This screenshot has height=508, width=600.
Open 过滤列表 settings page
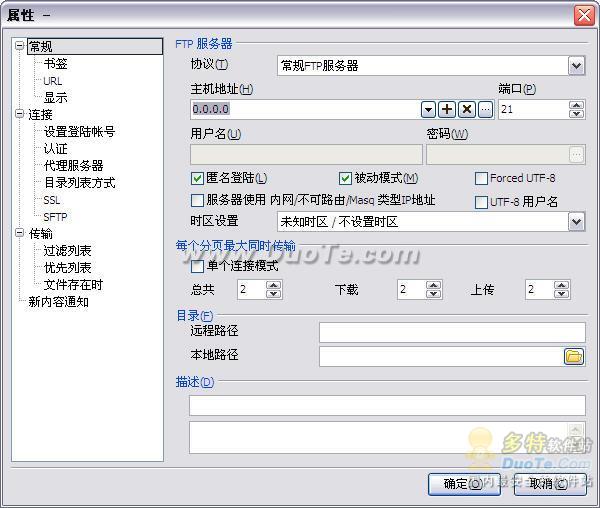(67, 251)
